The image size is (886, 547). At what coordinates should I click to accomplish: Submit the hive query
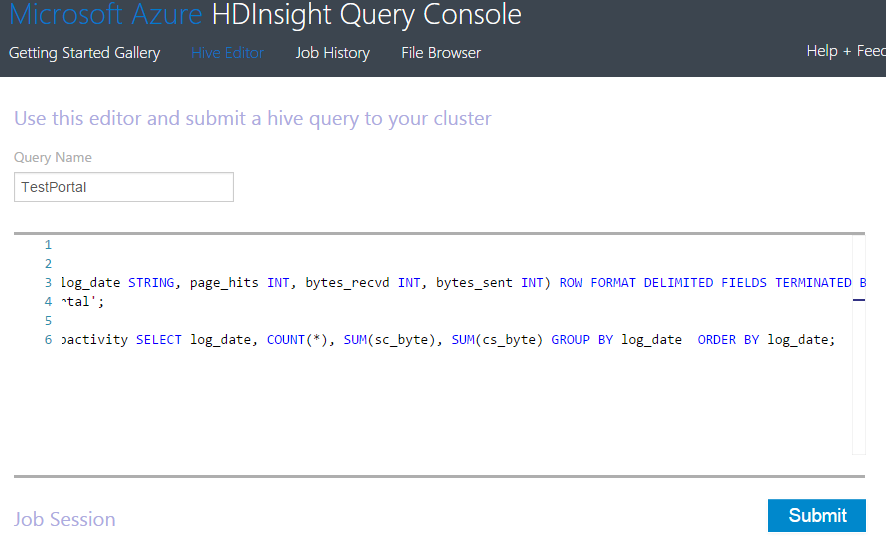click(x=817, y=515)
